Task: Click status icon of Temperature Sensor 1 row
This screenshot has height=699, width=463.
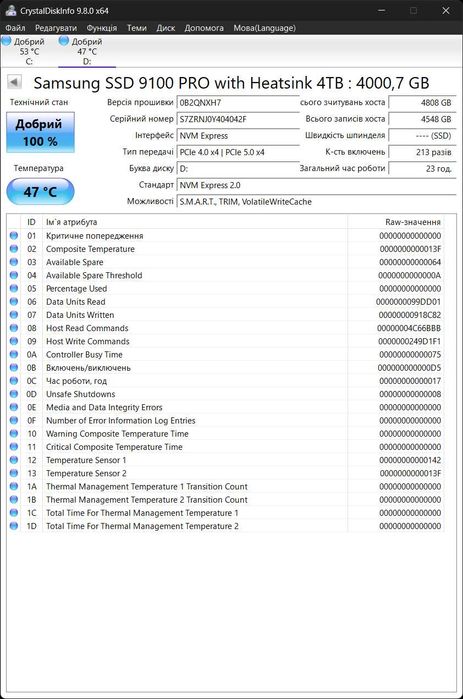Action: pos(14,460)
